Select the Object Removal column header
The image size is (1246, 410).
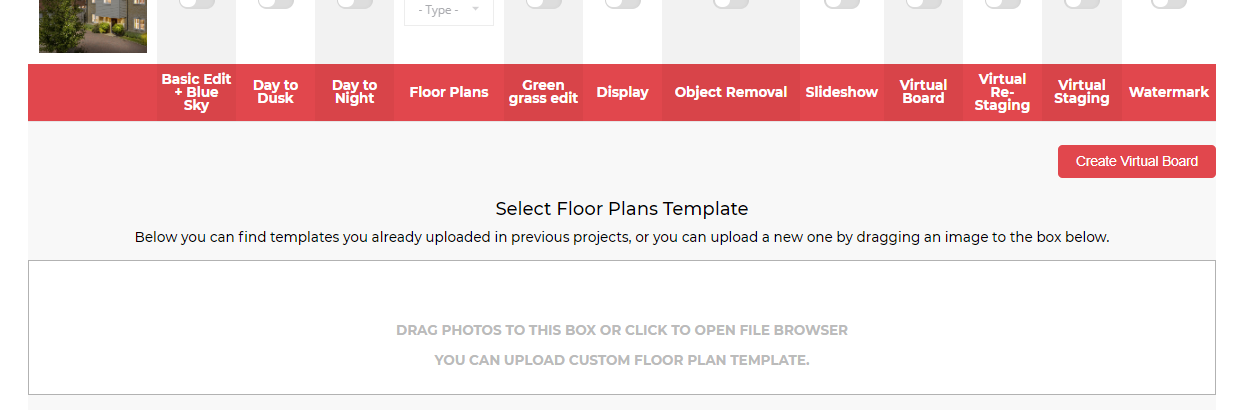(731, 92)
